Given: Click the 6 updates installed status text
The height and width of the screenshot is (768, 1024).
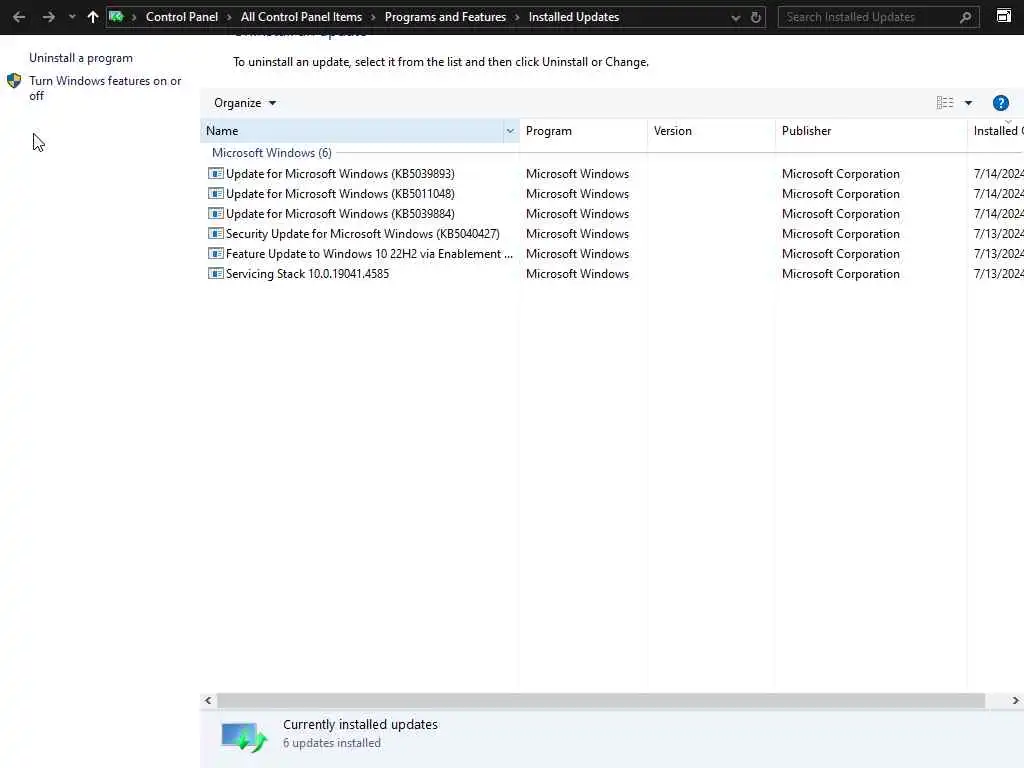Looking at the screenshot, I should coord(332,743).
